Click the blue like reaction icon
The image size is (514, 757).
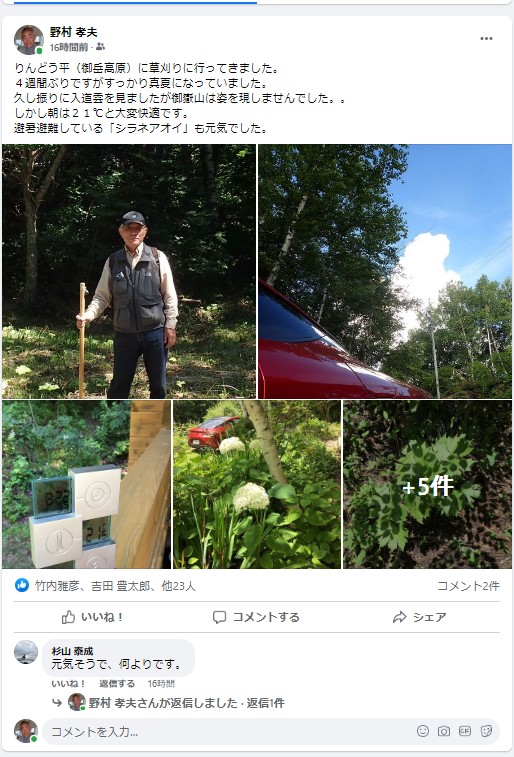(x=22, y=585)
